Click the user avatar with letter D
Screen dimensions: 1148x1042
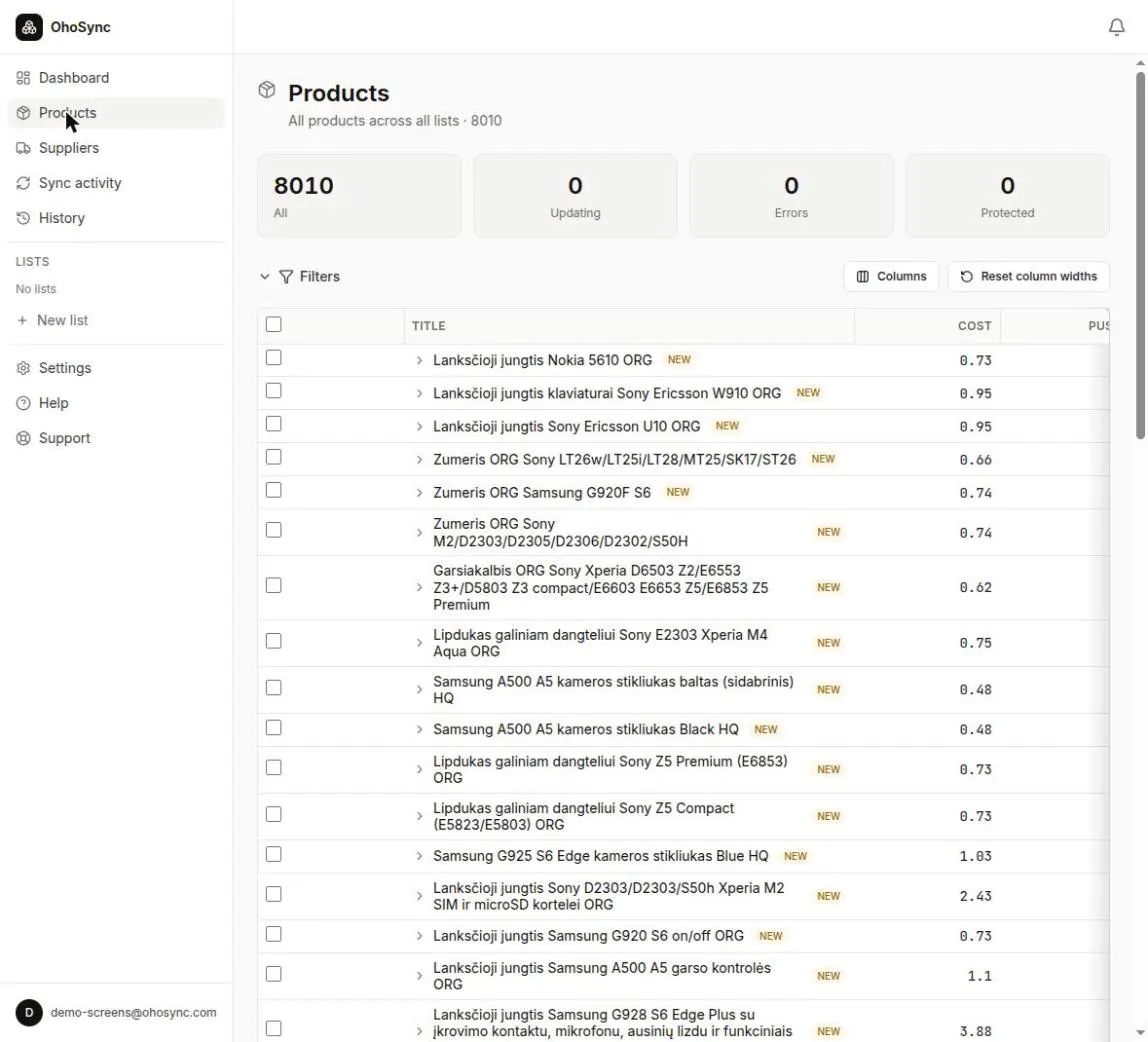click(x=29, y=1013)
